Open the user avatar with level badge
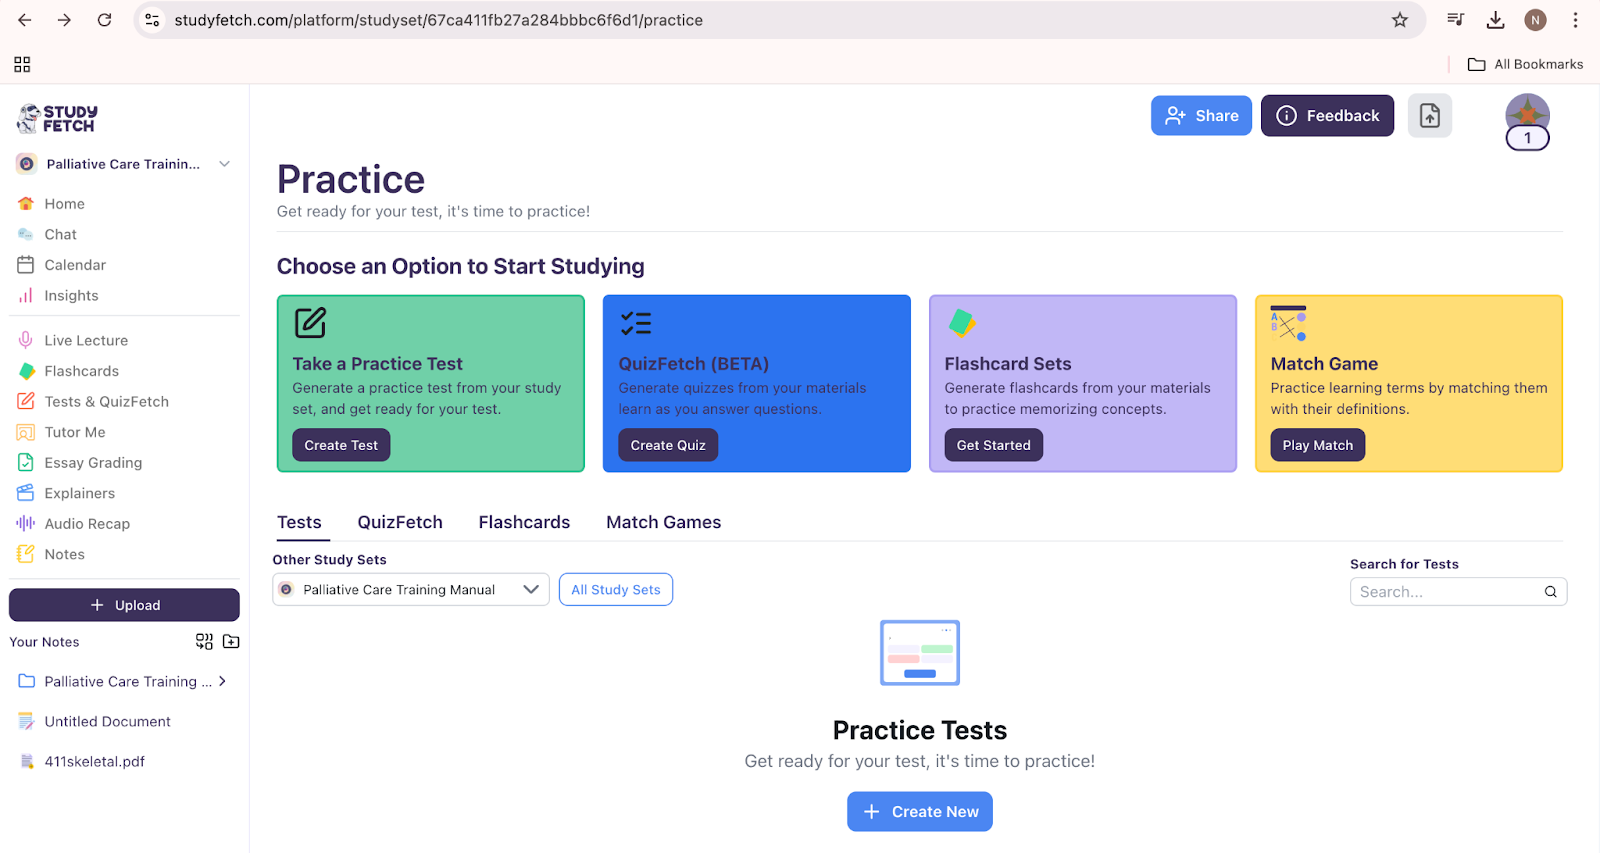1600x853 pixels. pyautogui.click(x=1527, y=122)
